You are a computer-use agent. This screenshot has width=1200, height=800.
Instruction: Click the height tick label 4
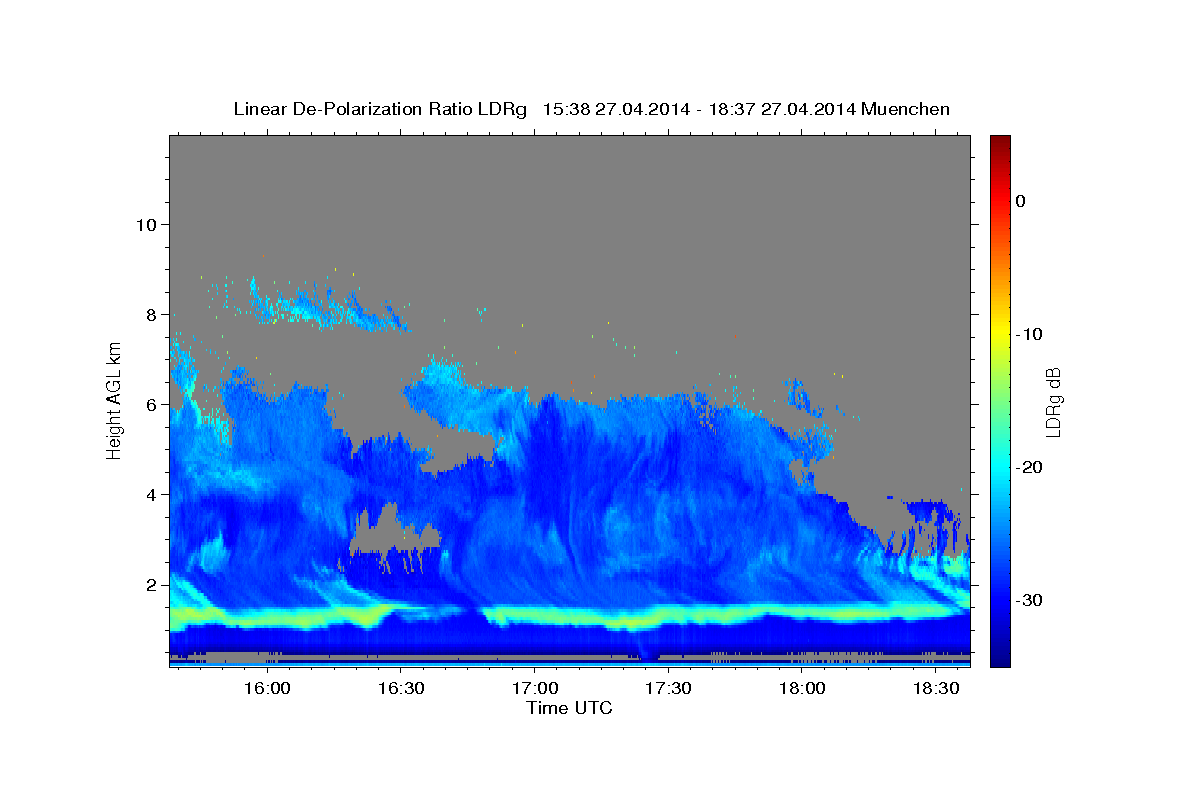click(151, 495)
